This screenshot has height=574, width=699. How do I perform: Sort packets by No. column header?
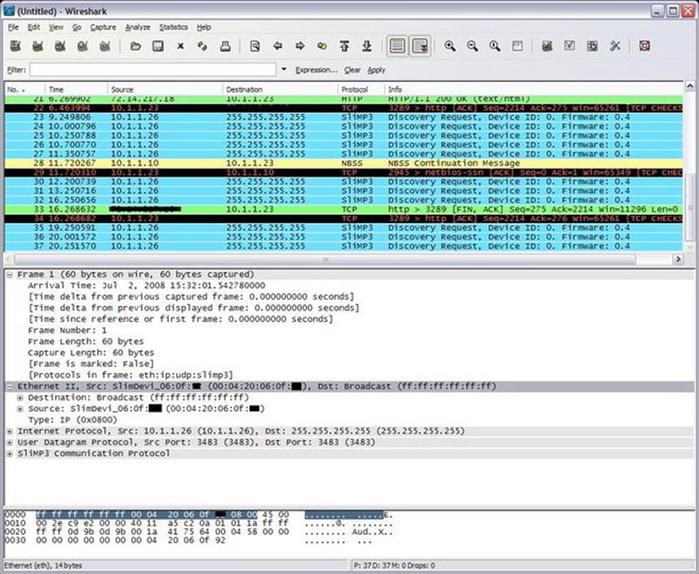pyautogui.click(x=25, y=90)
